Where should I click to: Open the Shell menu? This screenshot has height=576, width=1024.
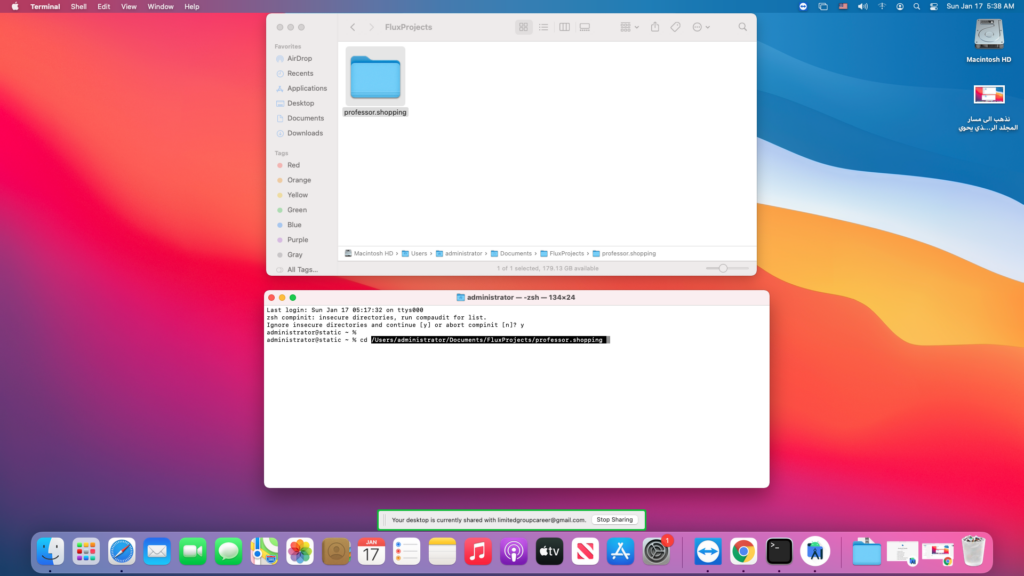78,7
